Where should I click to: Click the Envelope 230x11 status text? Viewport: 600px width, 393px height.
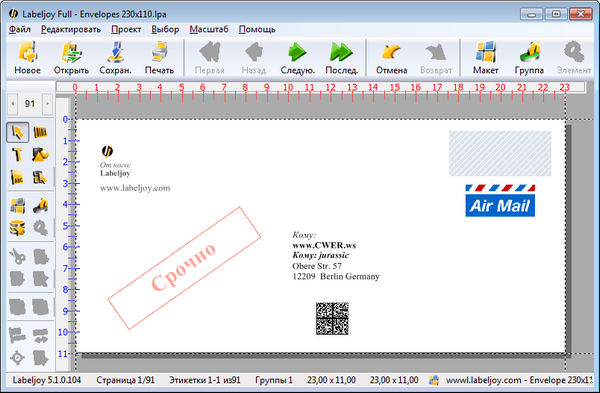519,380
